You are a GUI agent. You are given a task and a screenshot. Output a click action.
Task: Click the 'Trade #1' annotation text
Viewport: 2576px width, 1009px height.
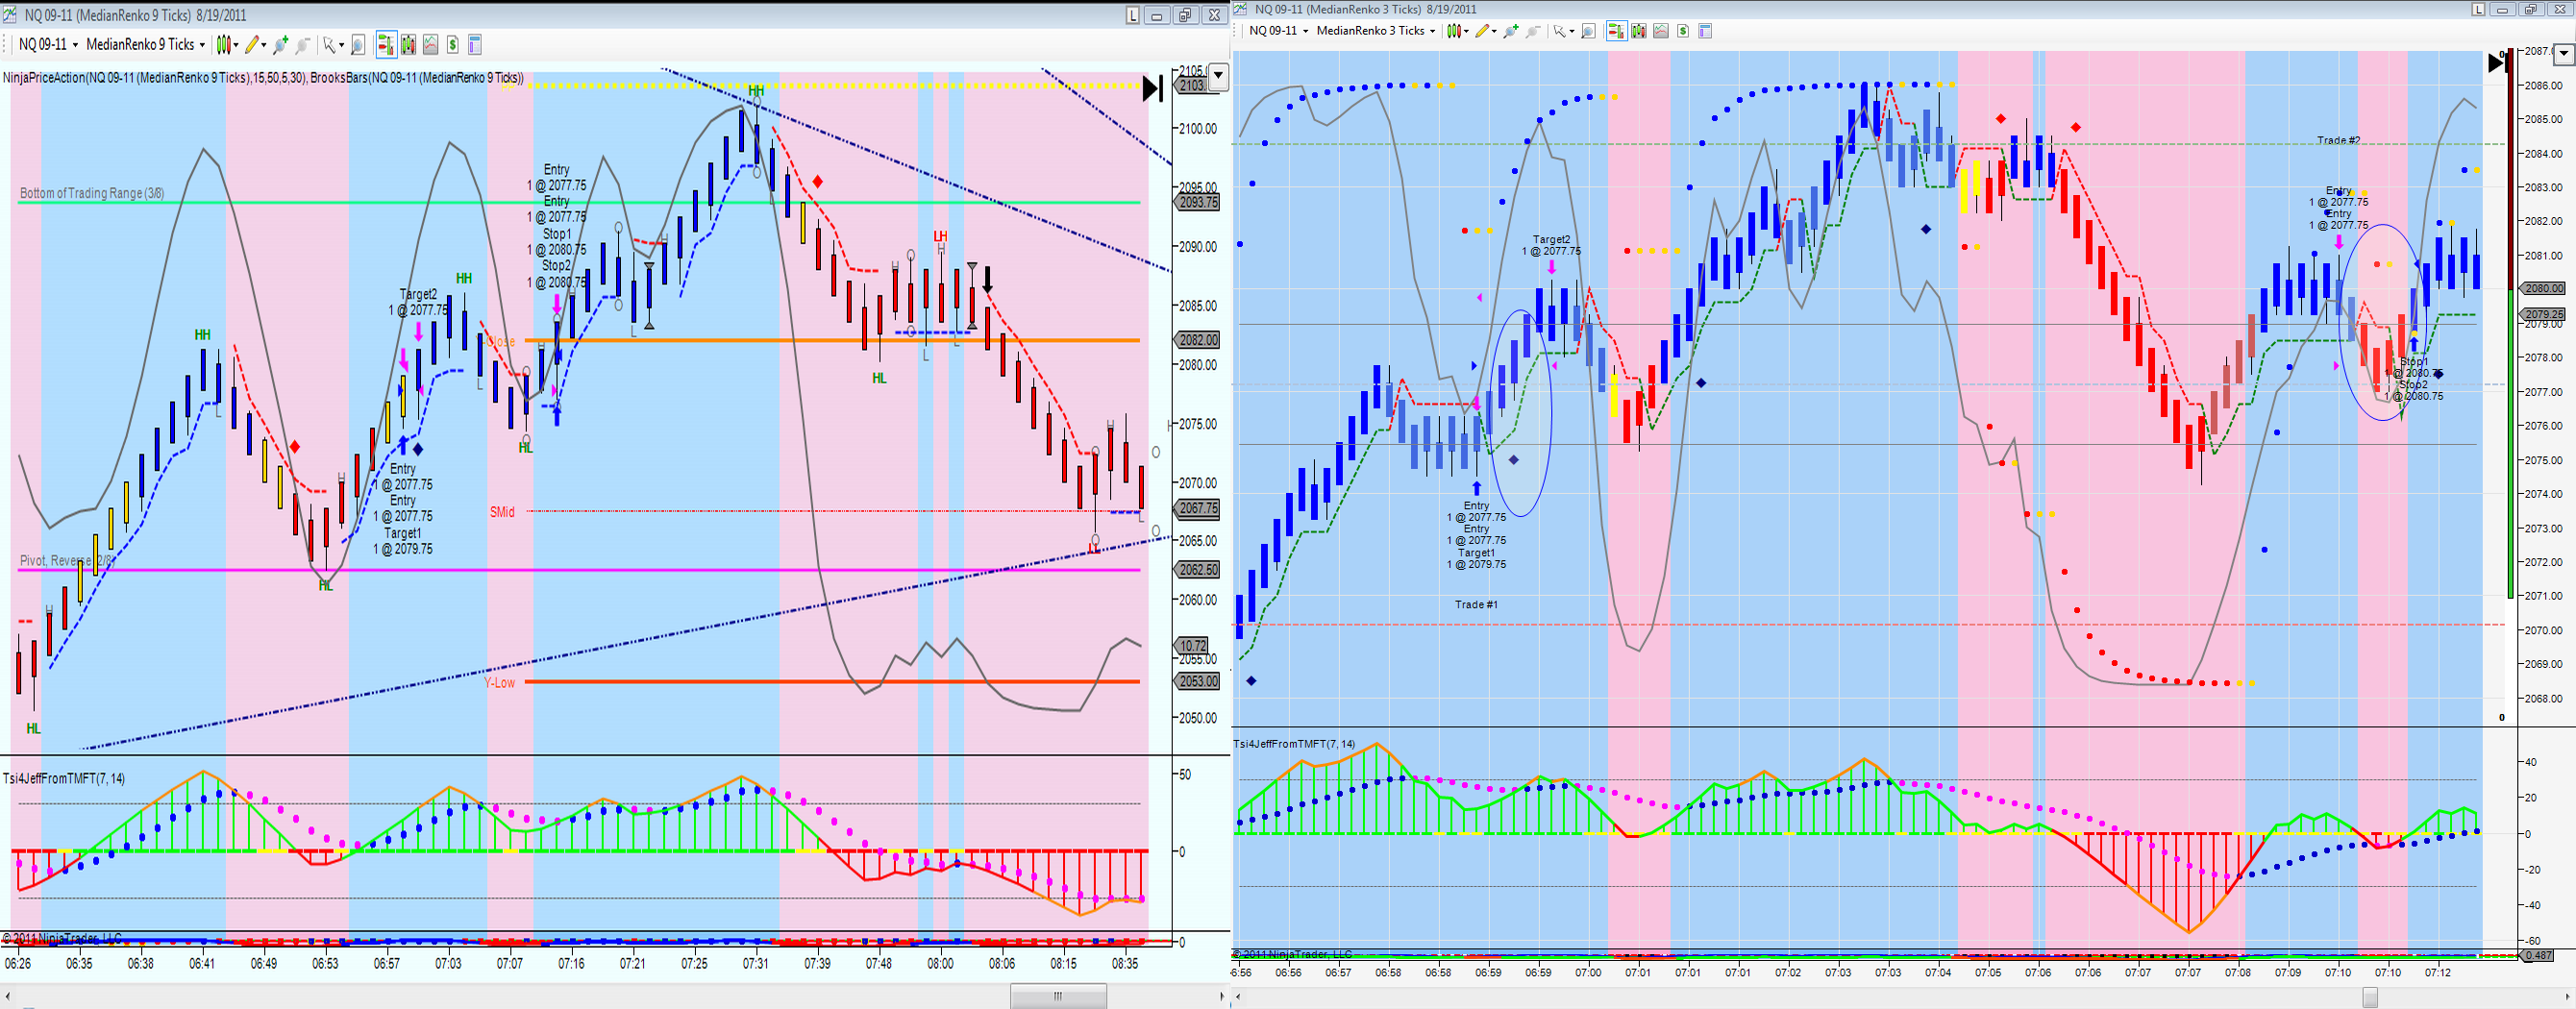(1476, 604)
